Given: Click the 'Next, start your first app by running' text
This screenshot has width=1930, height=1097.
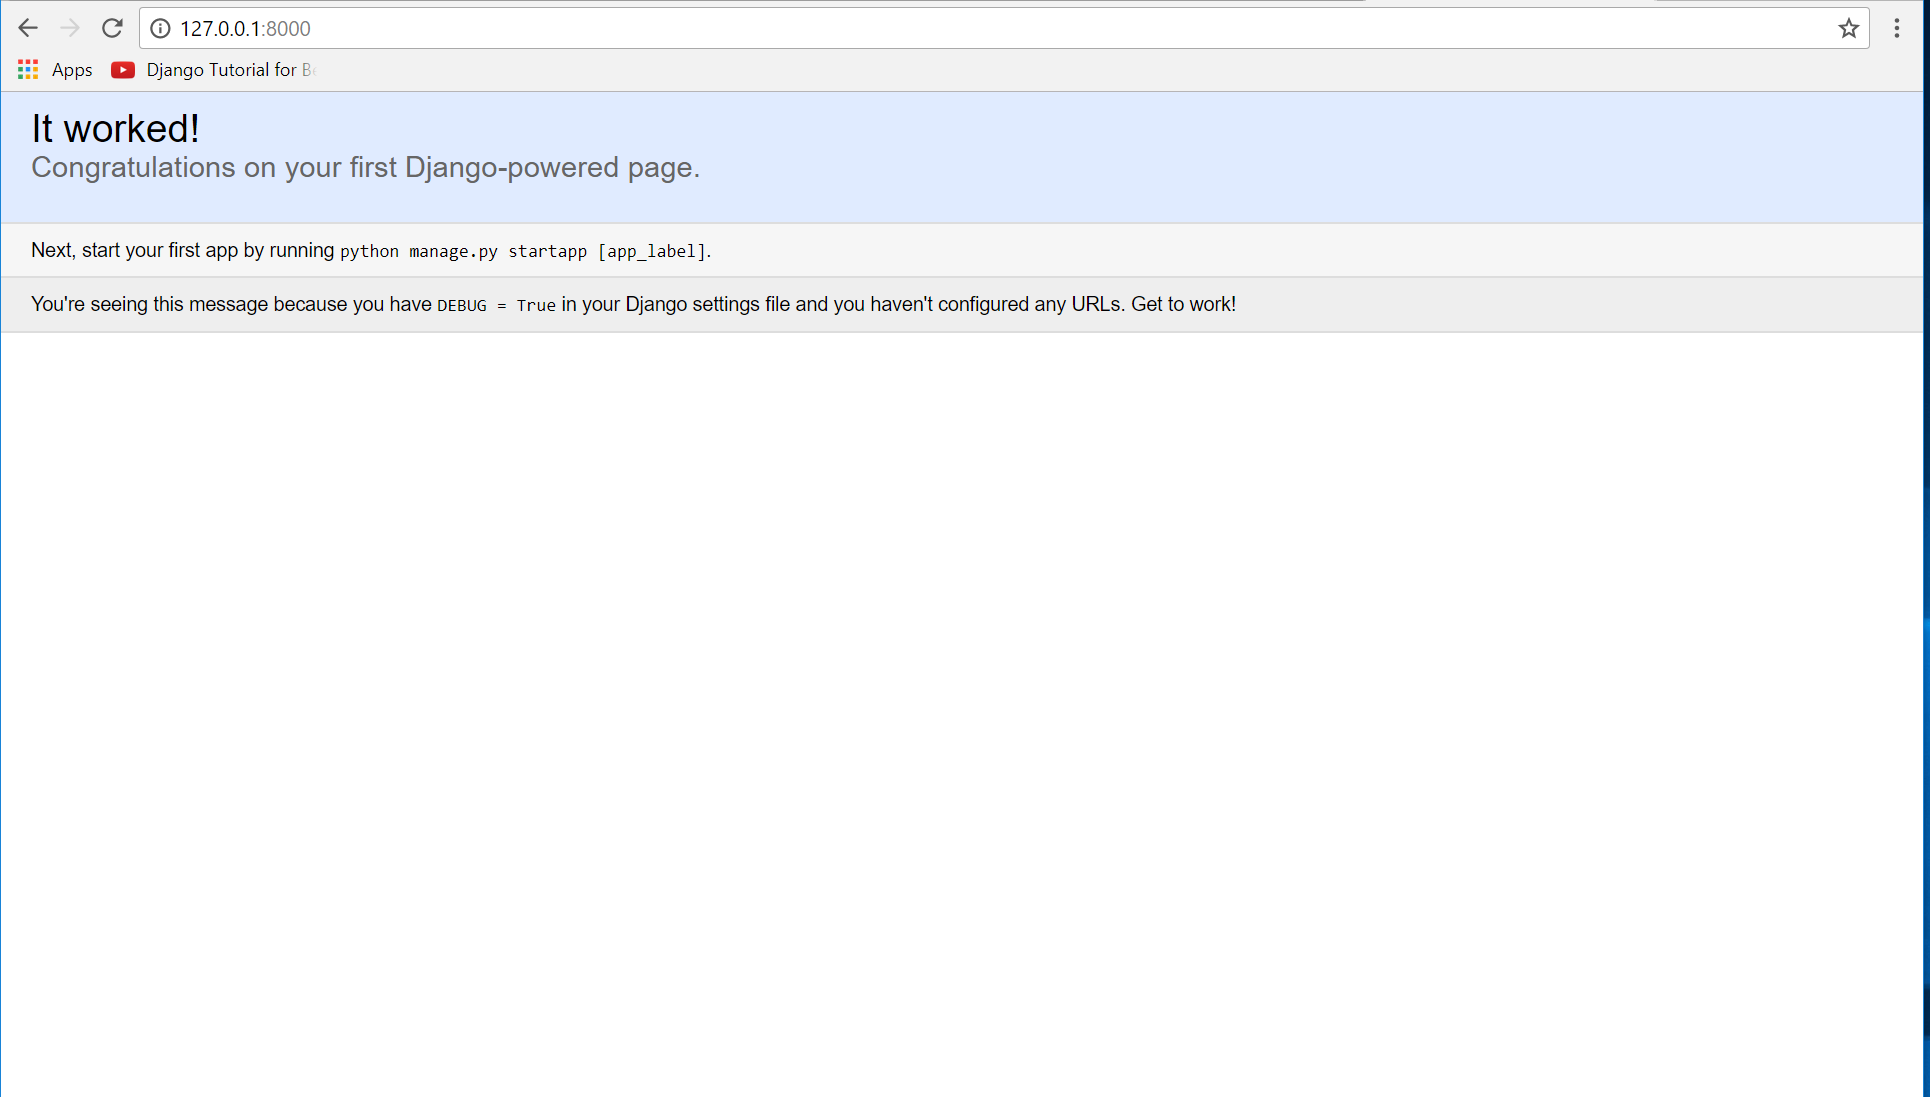Looking at the screenshot, I should point(182,250).
